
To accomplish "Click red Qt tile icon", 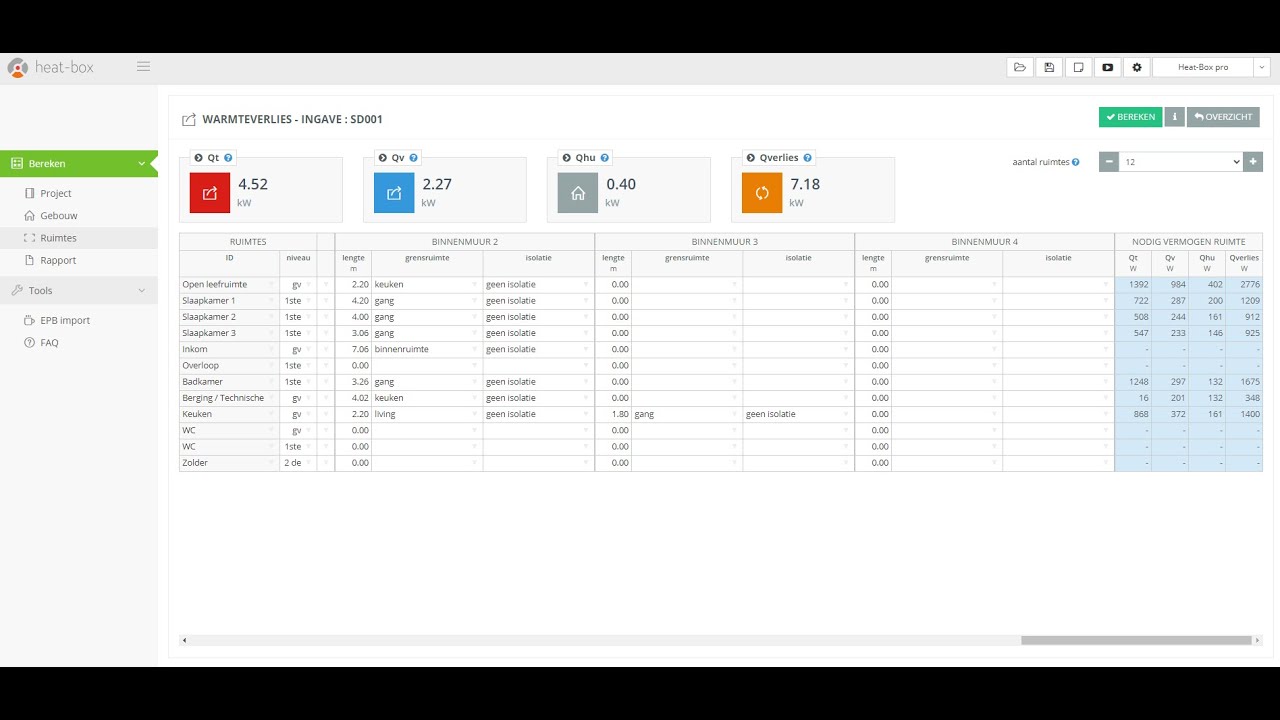I will [x=210, y=193].
